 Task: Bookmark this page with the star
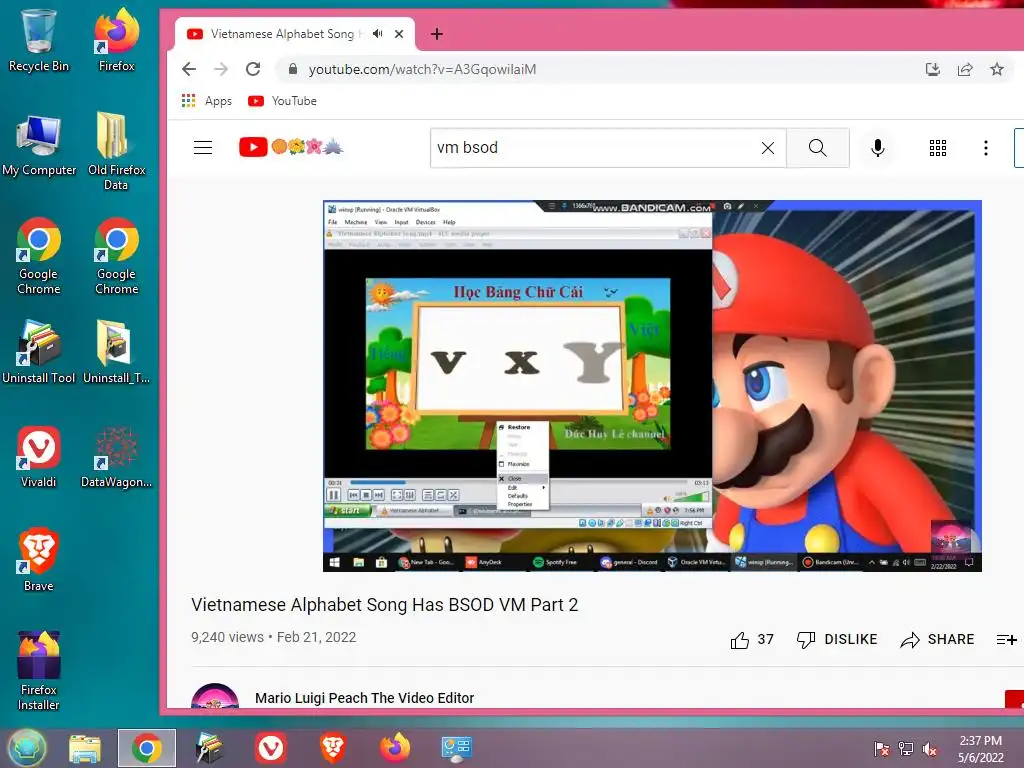coord(997,69)
